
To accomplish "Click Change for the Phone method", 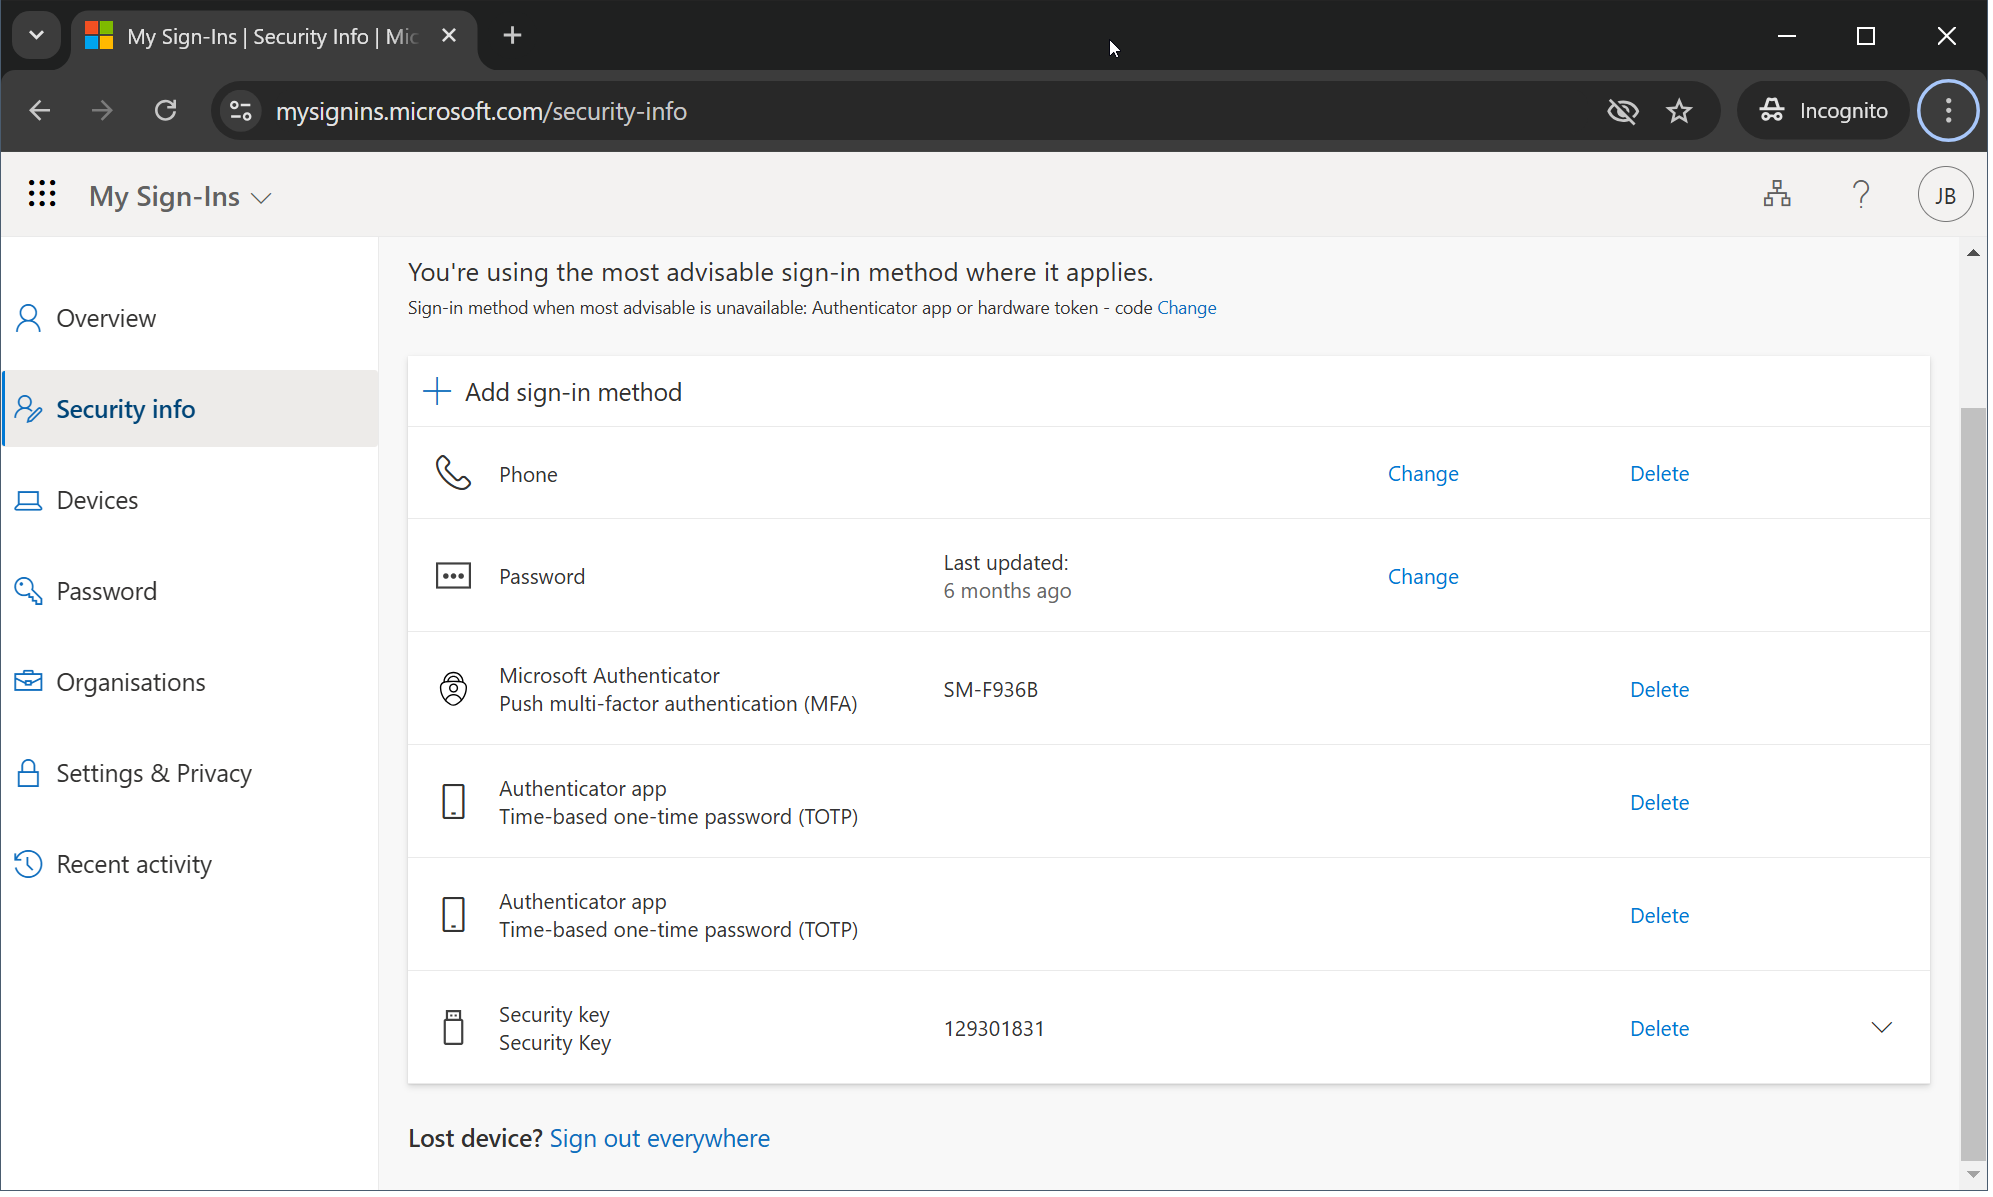I will point(1422,474).
